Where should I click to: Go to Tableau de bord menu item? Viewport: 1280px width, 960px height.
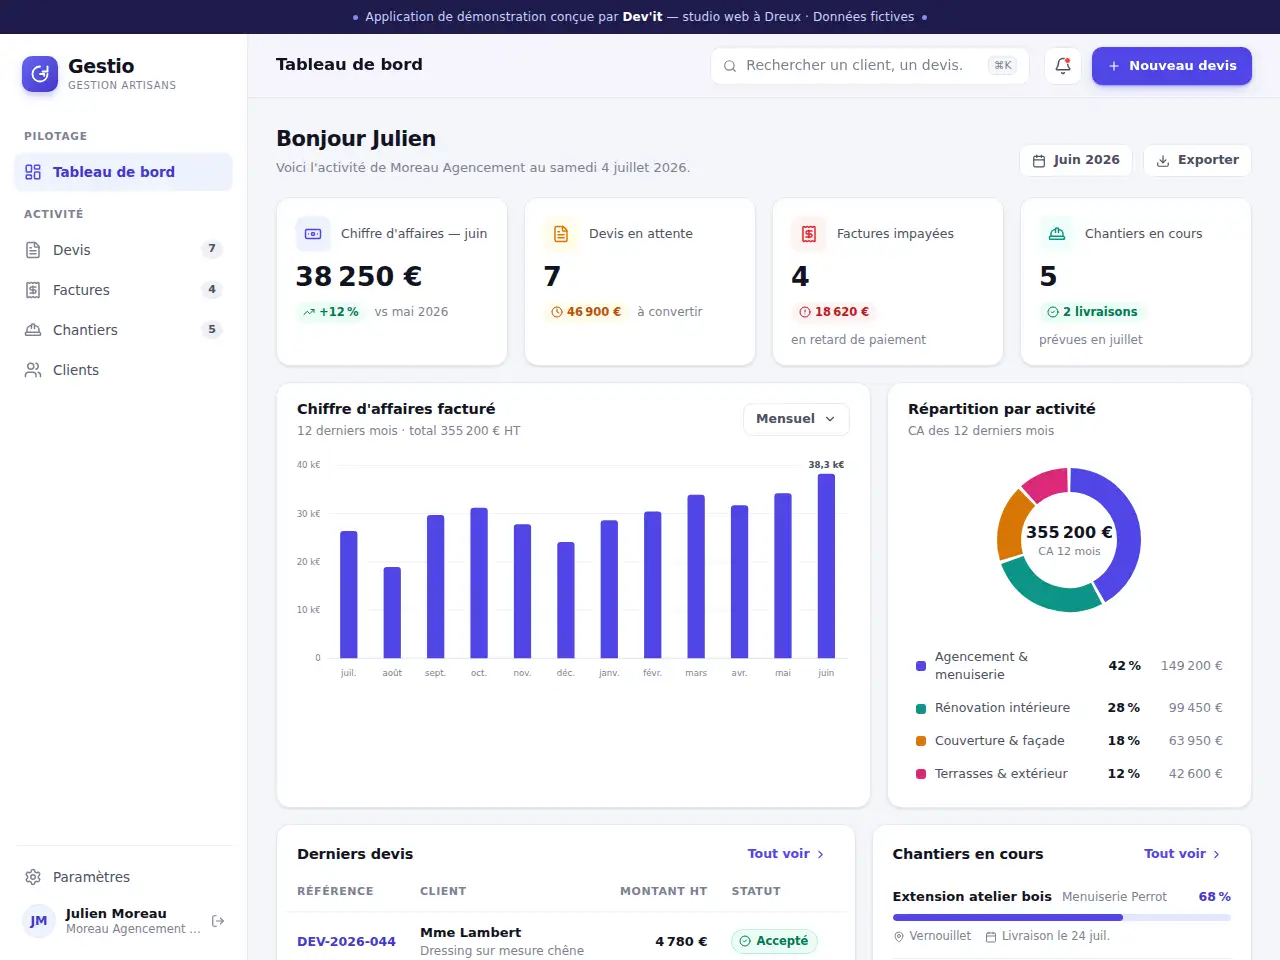(x=124, y=172)
